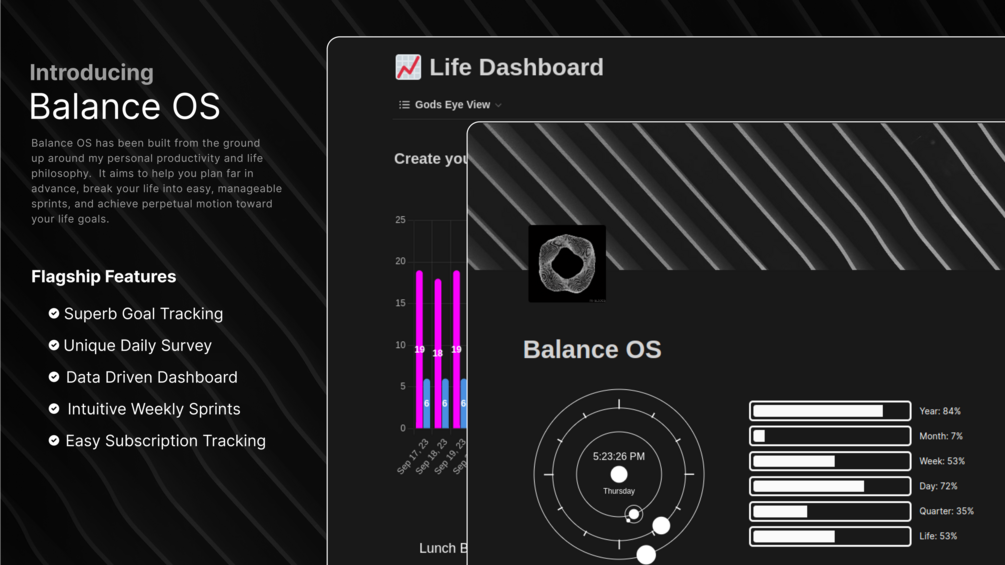Click the Life Dashboard chart emoji icon
1005x565 pixels.
(x=408, y=67)
